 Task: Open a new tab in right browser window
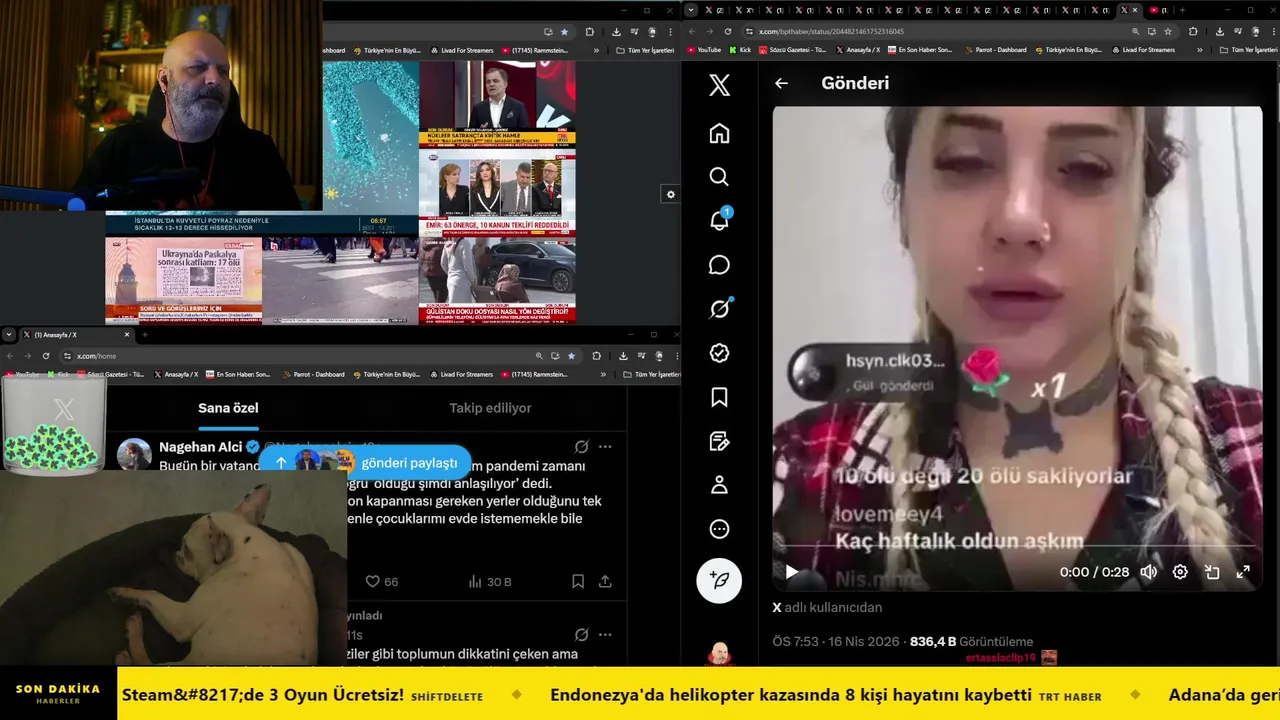click(x=1182, y=10)
